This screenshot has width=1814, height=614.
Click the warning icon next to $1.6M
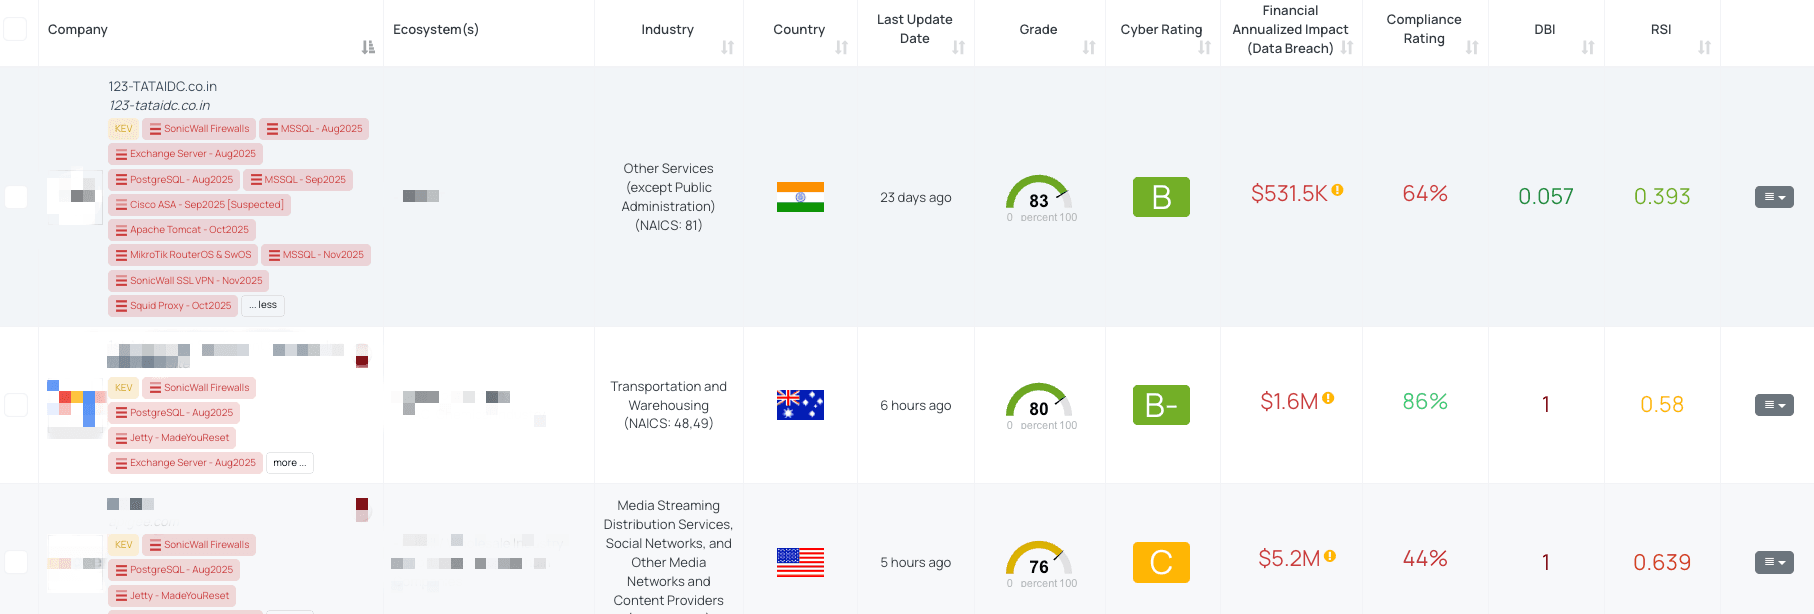click(x=1327, y=398)
